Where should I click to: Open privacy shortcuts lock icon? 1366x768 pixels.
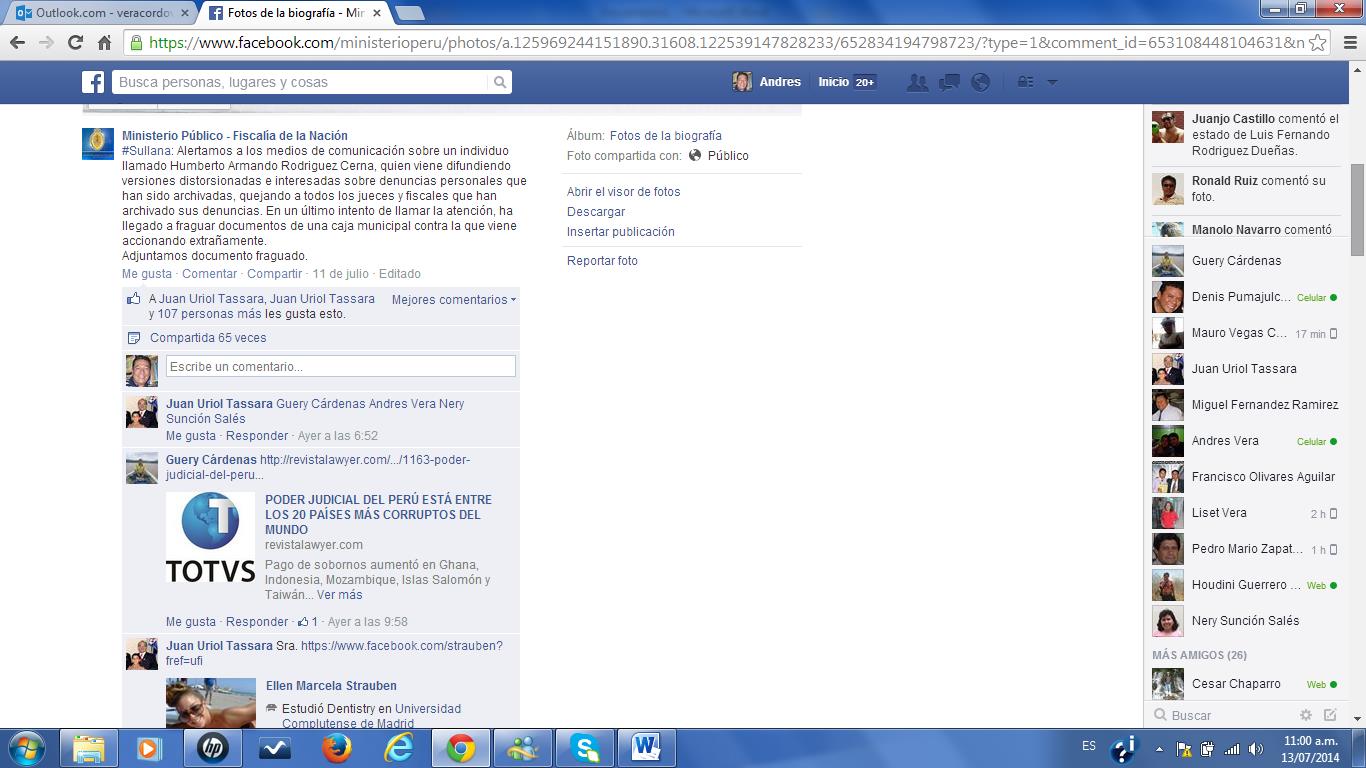click(1025, 82)
